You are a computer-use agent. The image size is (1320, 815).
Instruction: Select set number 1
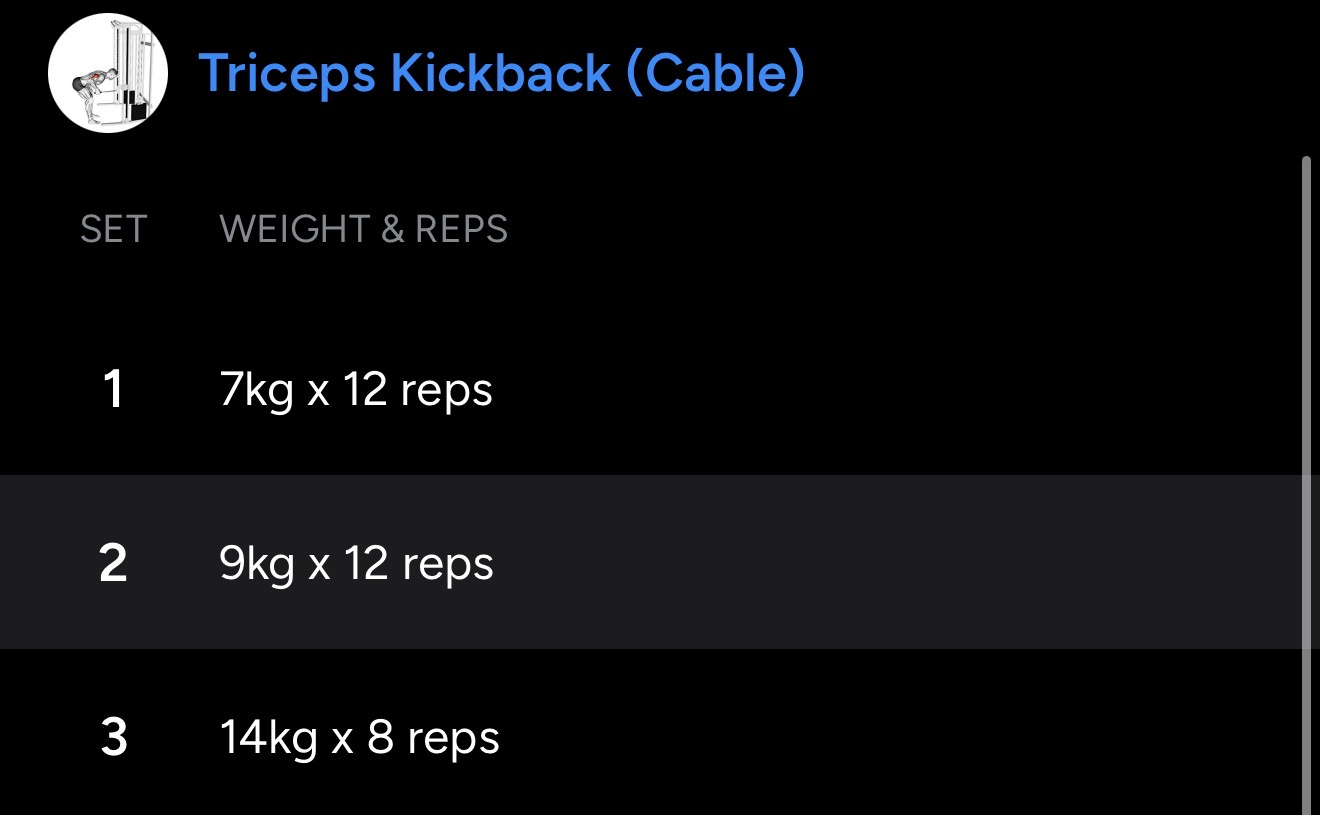(x=113, y=389)
